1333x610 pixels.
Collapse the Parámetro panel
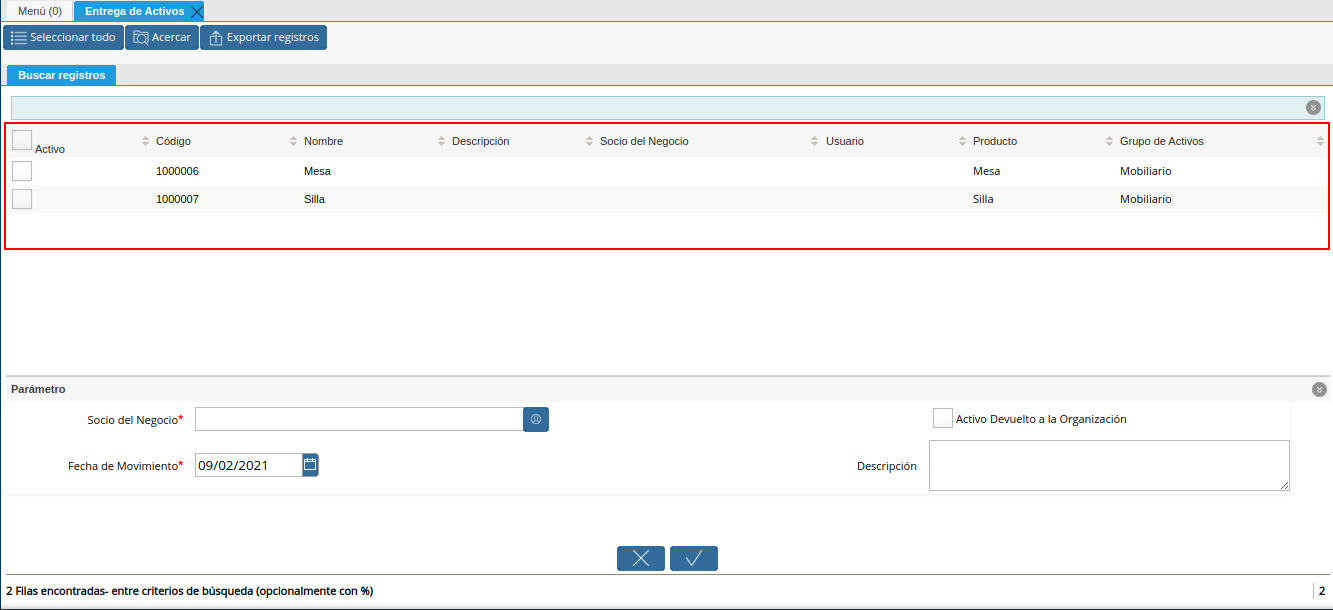coord(1319,390)
